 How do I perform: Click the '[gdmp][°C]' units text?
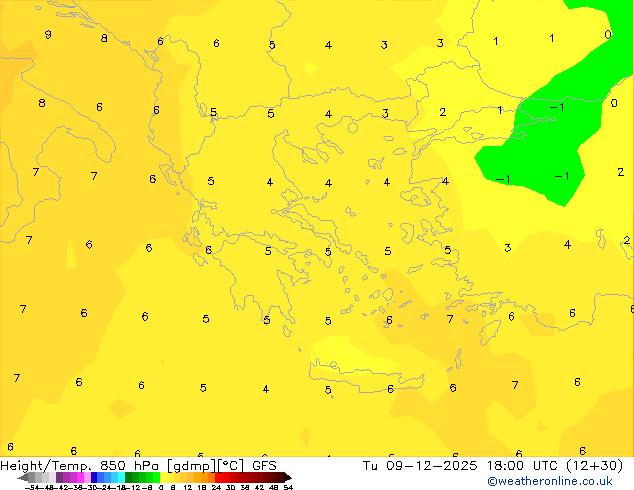(x=205, y=466)
